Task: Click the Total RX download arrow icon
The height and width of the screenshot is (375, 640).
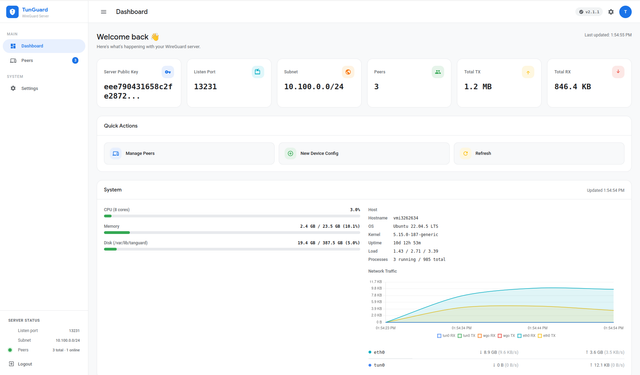Action: coord(618,72)
